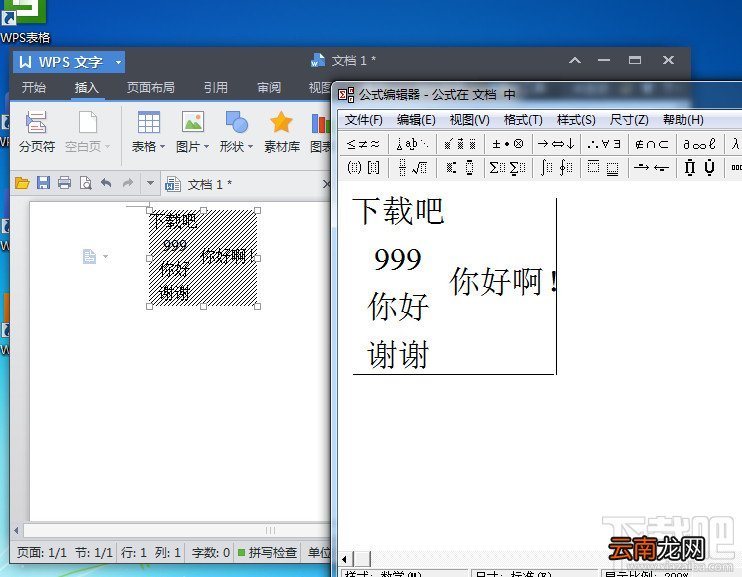
Task: Open the 帮助(H) menu in formula editor
Action: (683, 120)
